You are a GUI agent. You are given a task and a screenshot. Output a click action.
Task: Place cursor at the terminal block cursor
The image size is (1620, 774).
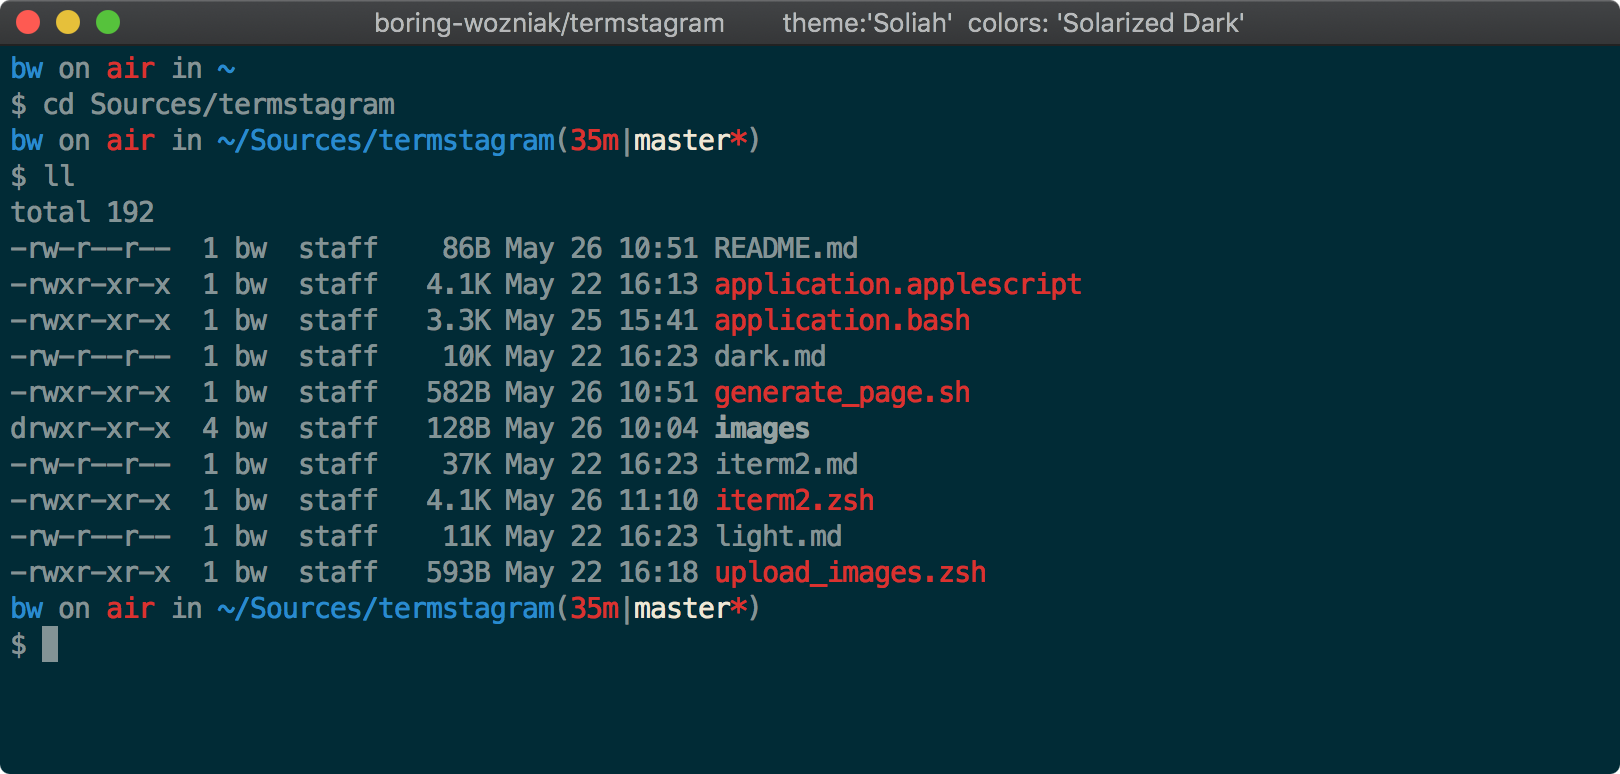click(x=50, y=645)
